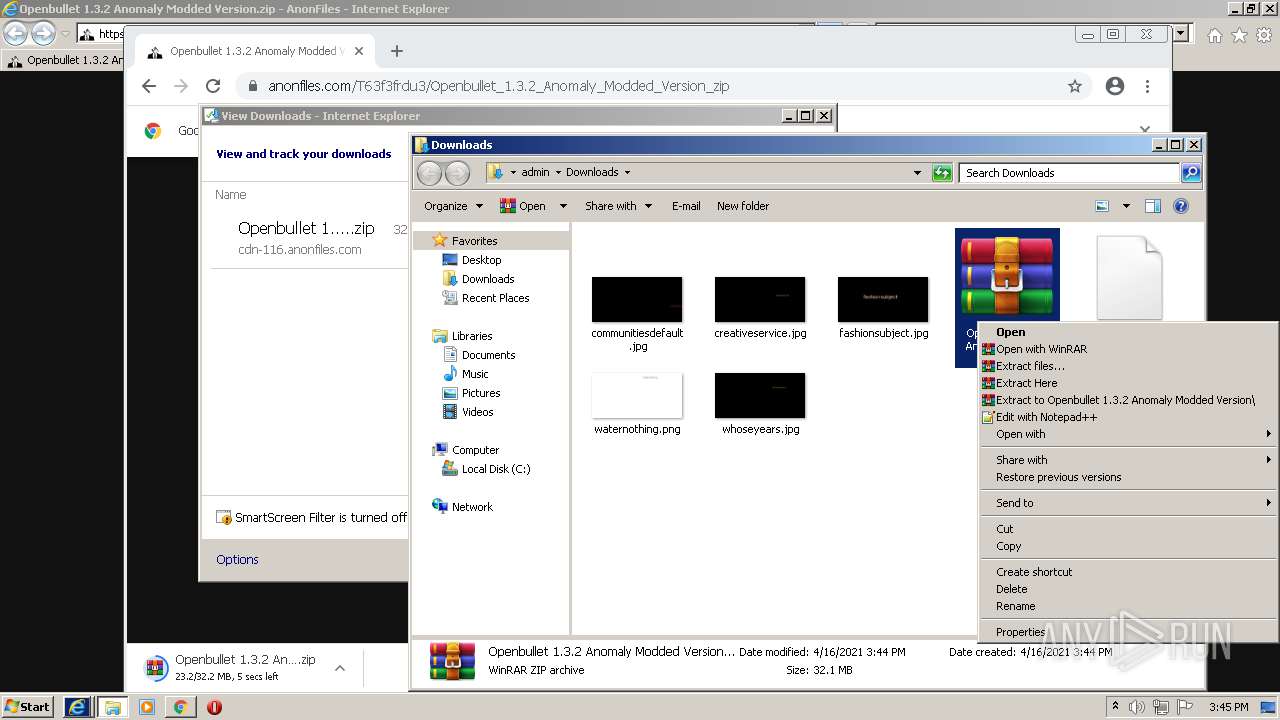Expand the Send to submenu
This screenshot has width=1280, height=720.
1127,503
